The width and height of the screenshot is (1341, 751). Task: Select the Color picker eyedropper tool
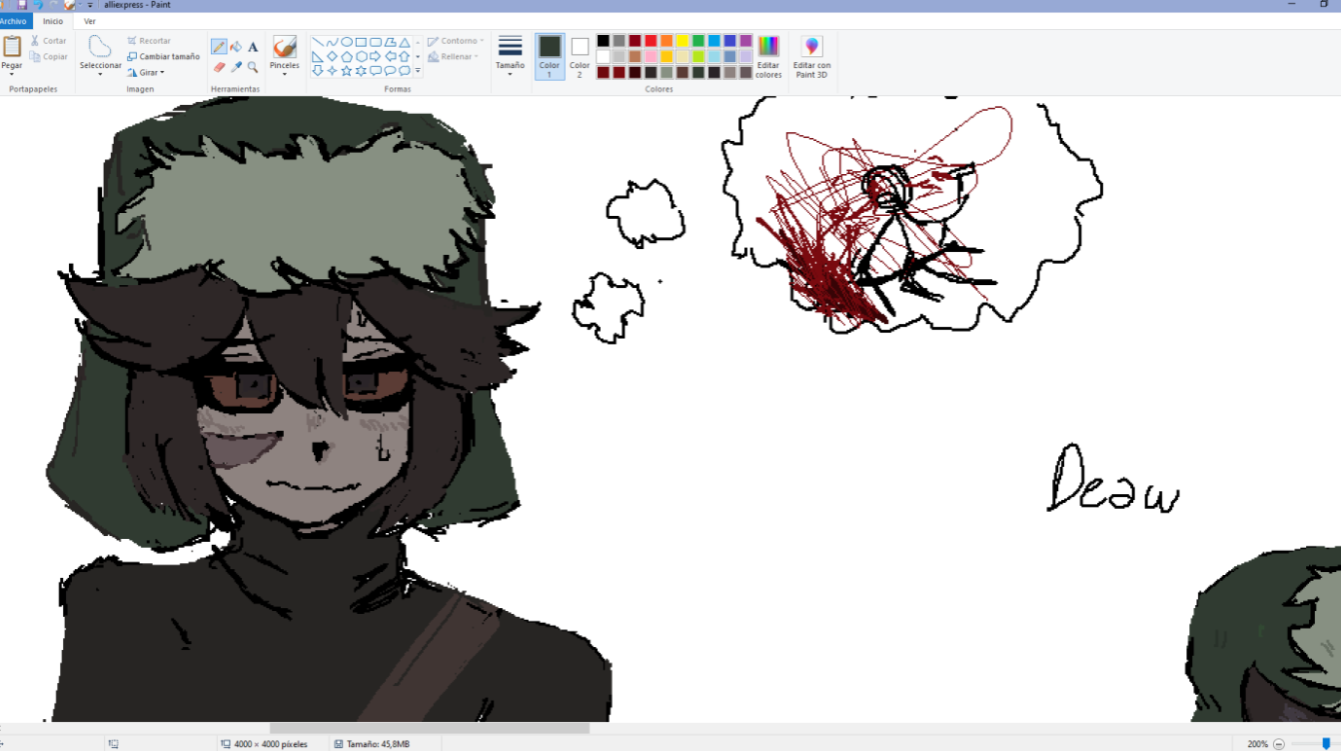tap(236, 67)
